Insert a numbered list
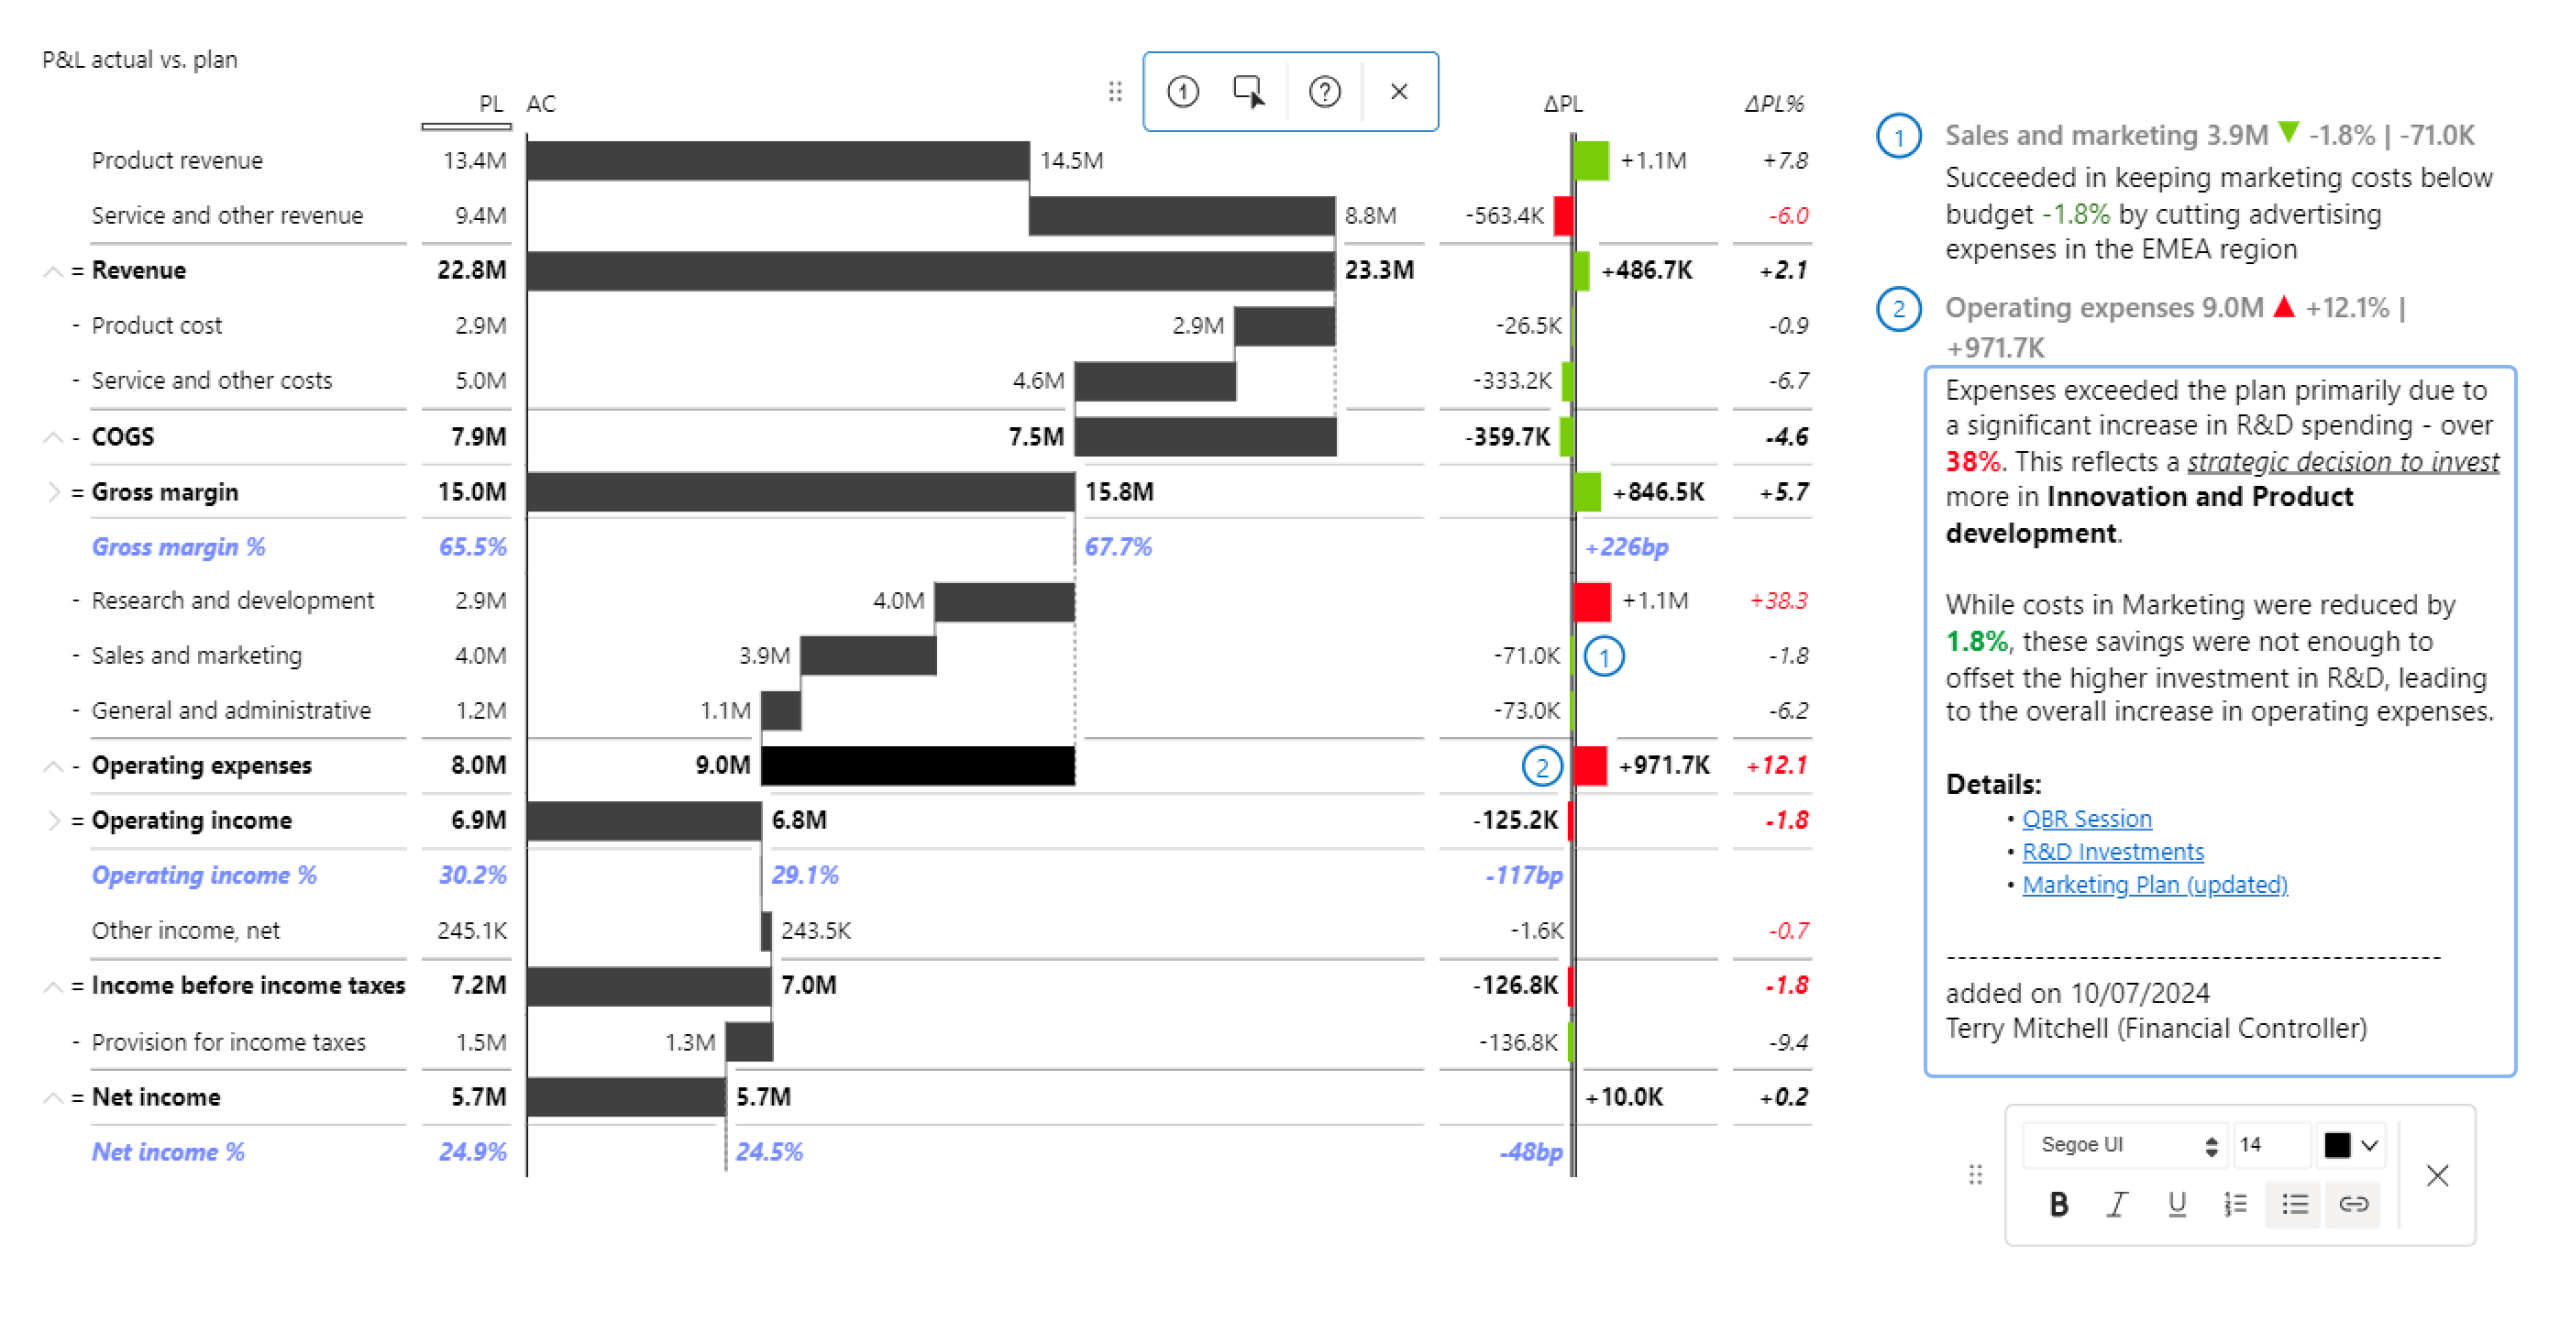The image size is (2560, 1322). (x=2235, y=1204)
